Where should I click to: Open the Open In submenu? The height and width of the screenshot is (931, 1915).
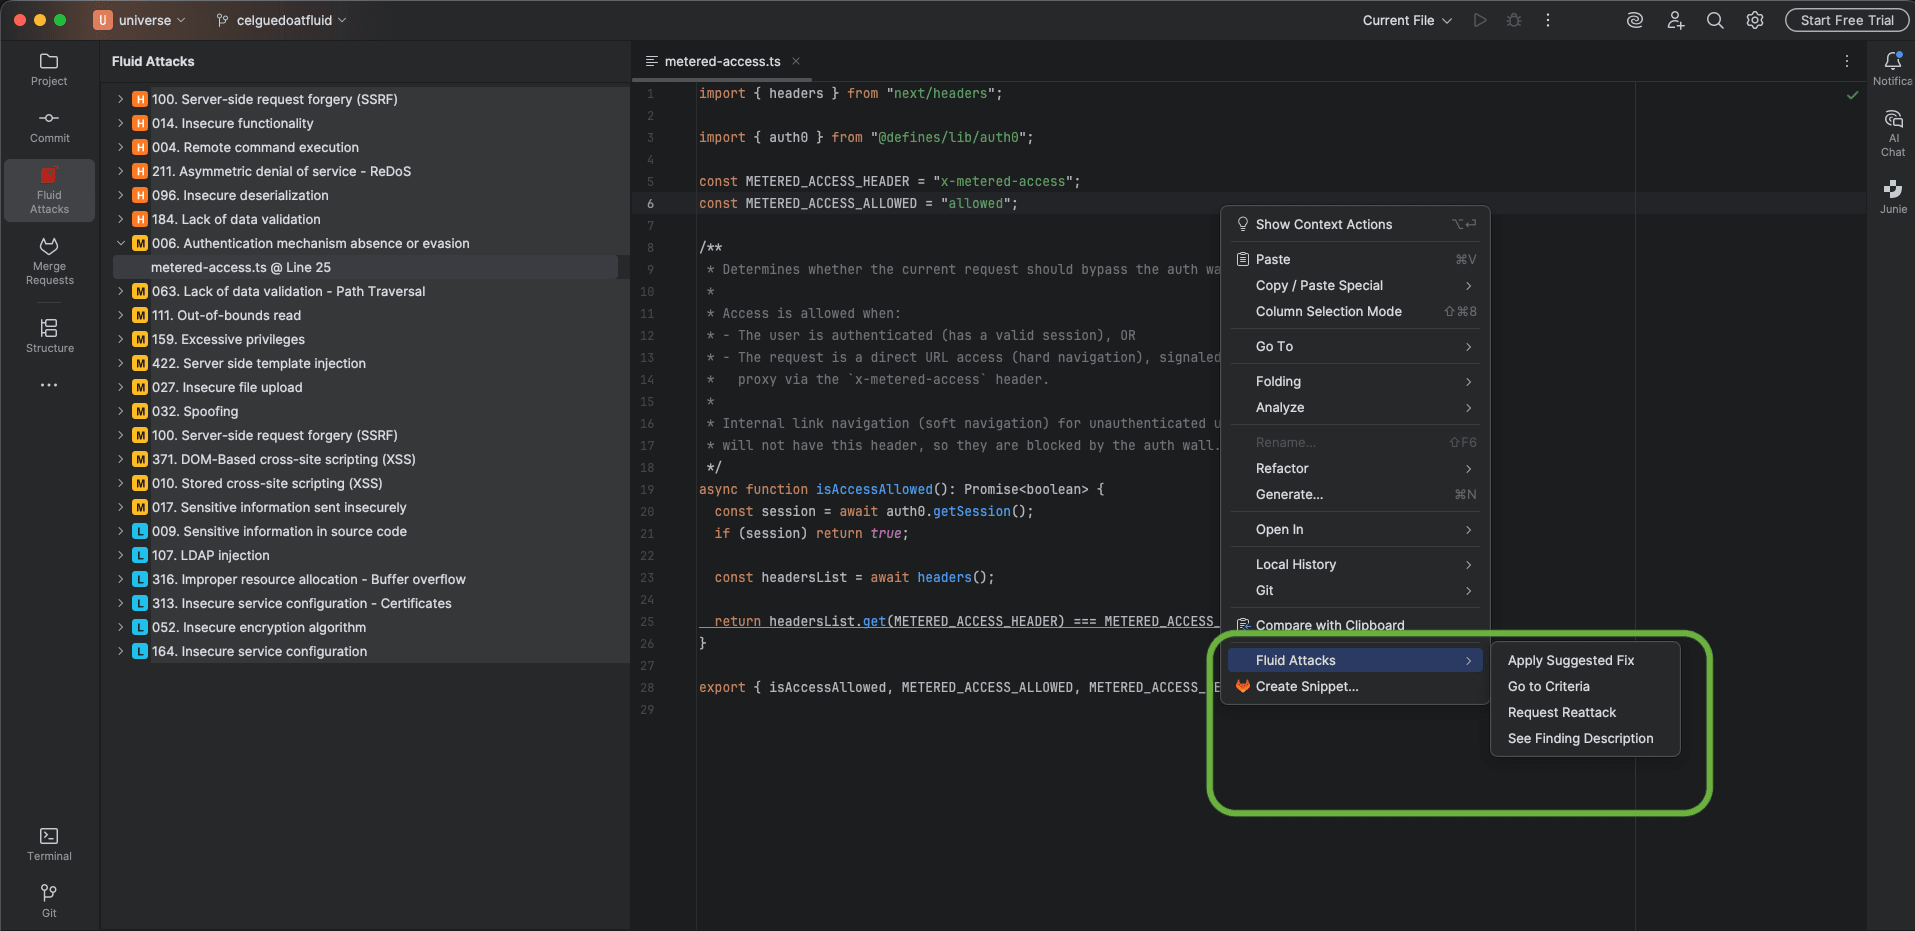tap(1355, 529)
